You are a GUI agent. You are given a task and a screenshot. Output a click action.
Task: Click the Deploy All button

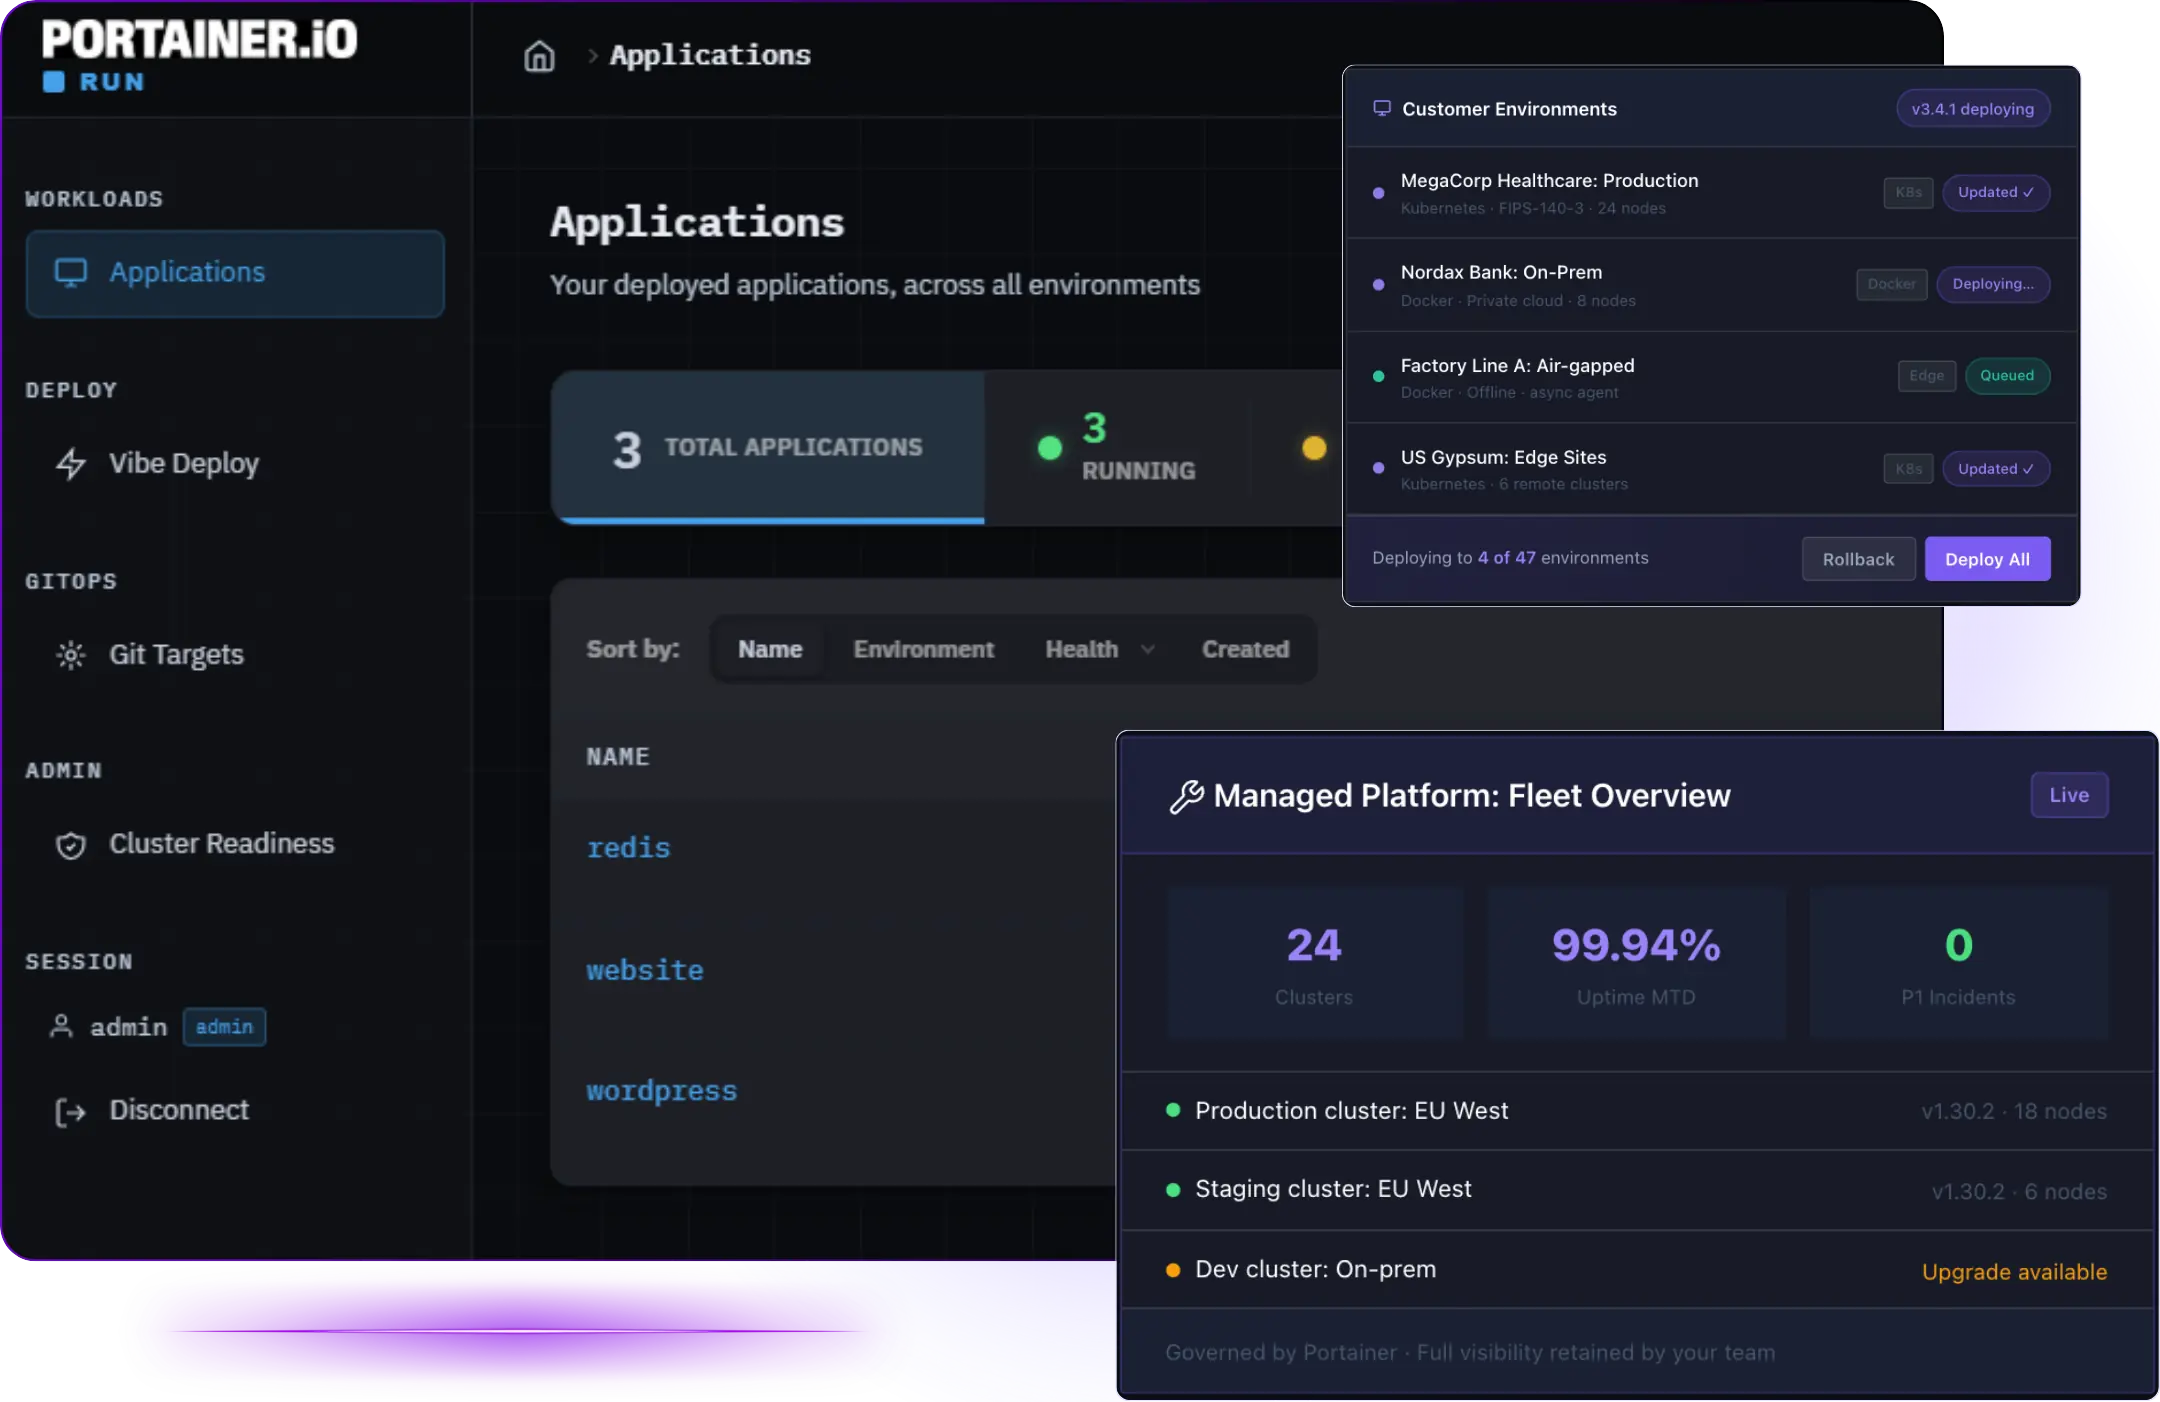pyautogui.click(x=1987, y=559)
